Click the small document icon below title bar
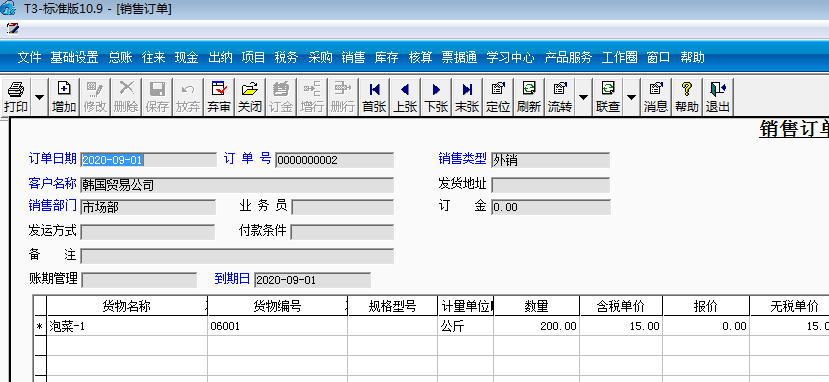Screen dimensions: 829x382 click(12, 28)
